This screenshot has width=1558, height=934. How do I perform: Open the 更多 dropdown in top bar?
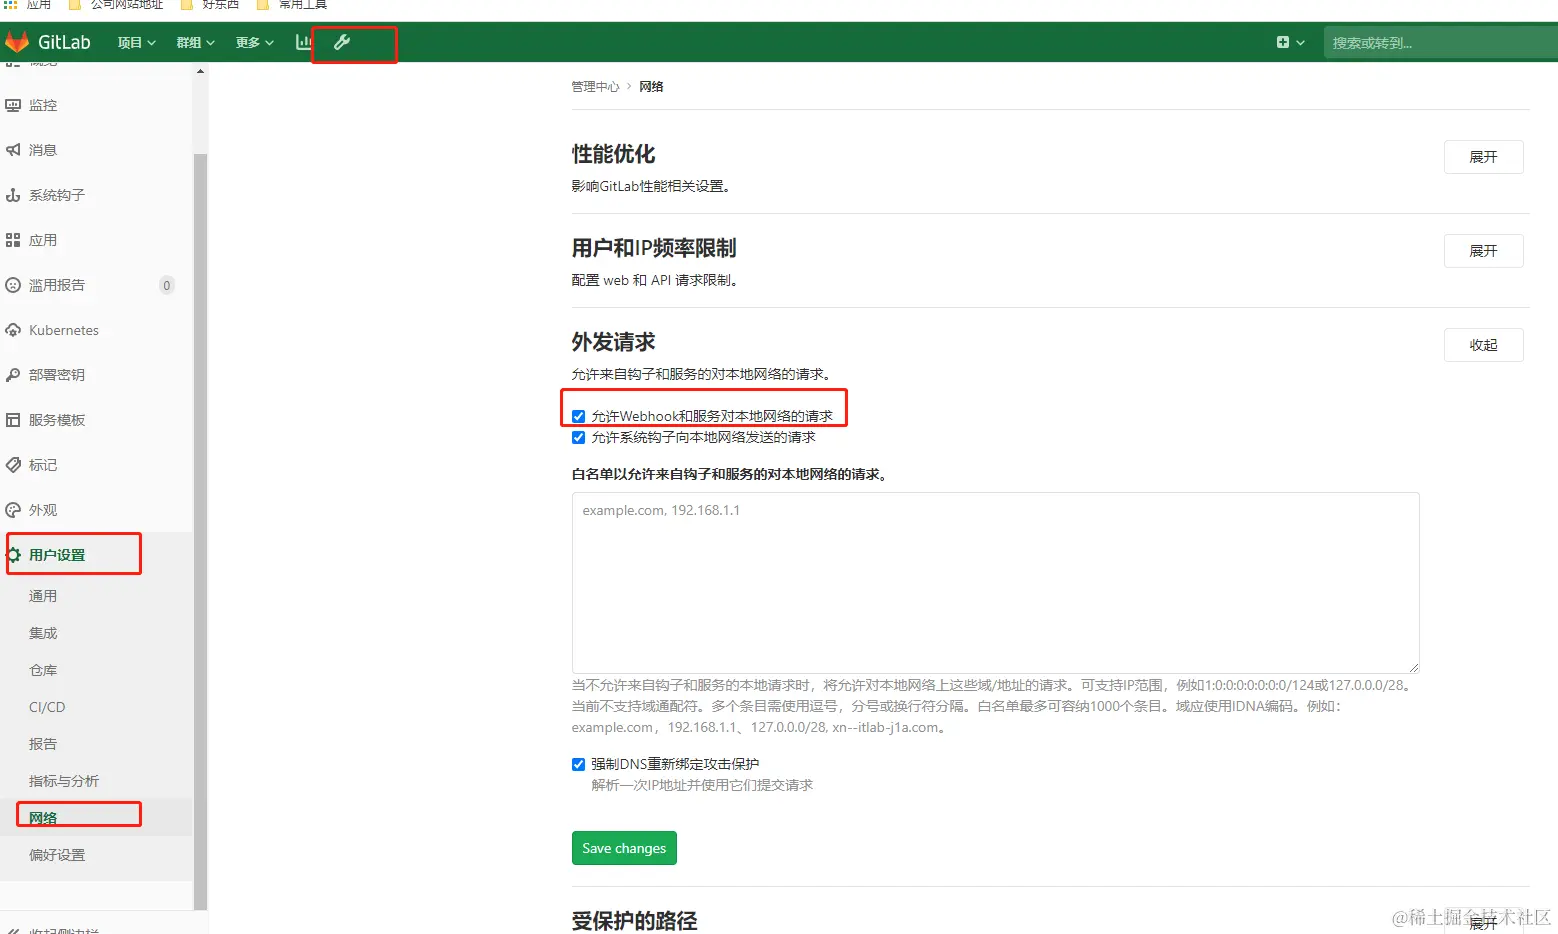(x=254, y=42)
